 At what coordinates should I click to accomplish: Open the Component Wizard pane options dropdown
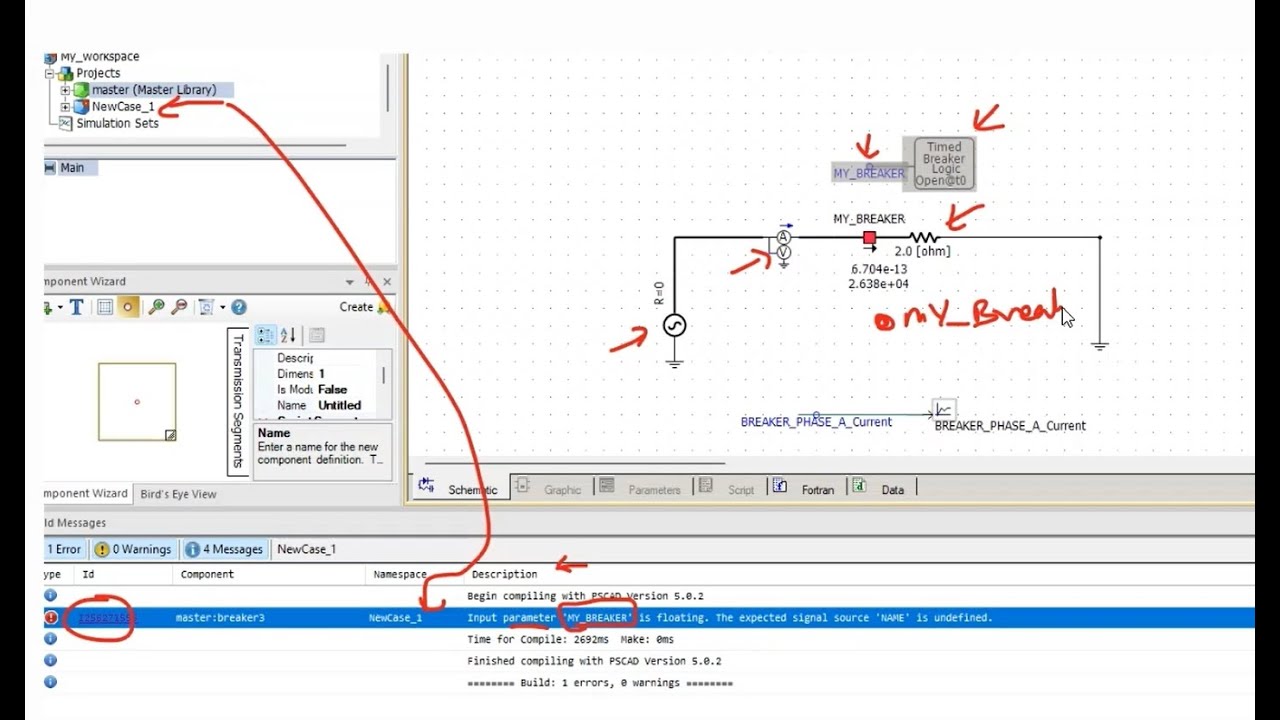[x=350, y=282]
